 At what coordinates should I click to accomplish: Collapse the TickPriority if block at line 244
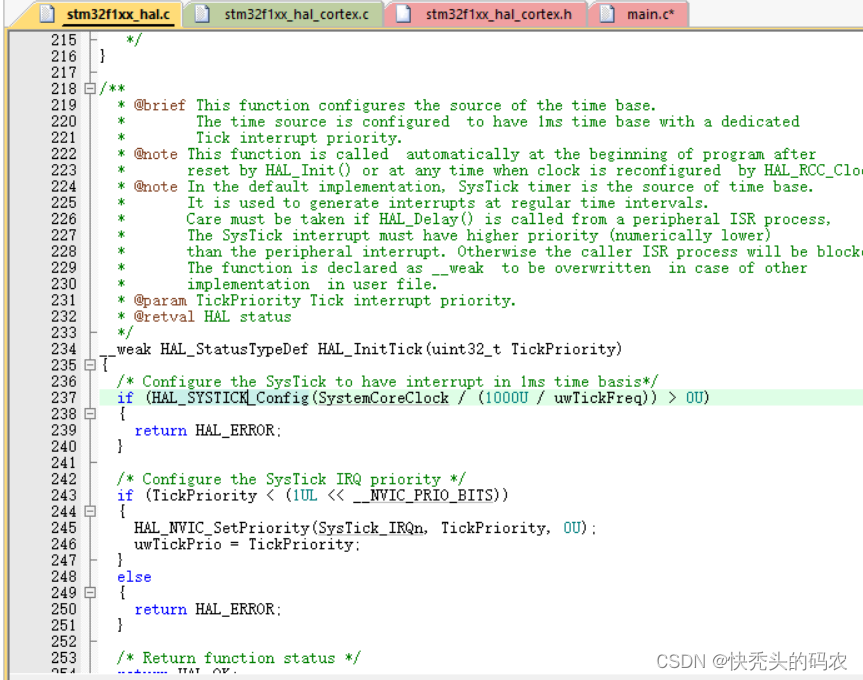coord(89,511)
